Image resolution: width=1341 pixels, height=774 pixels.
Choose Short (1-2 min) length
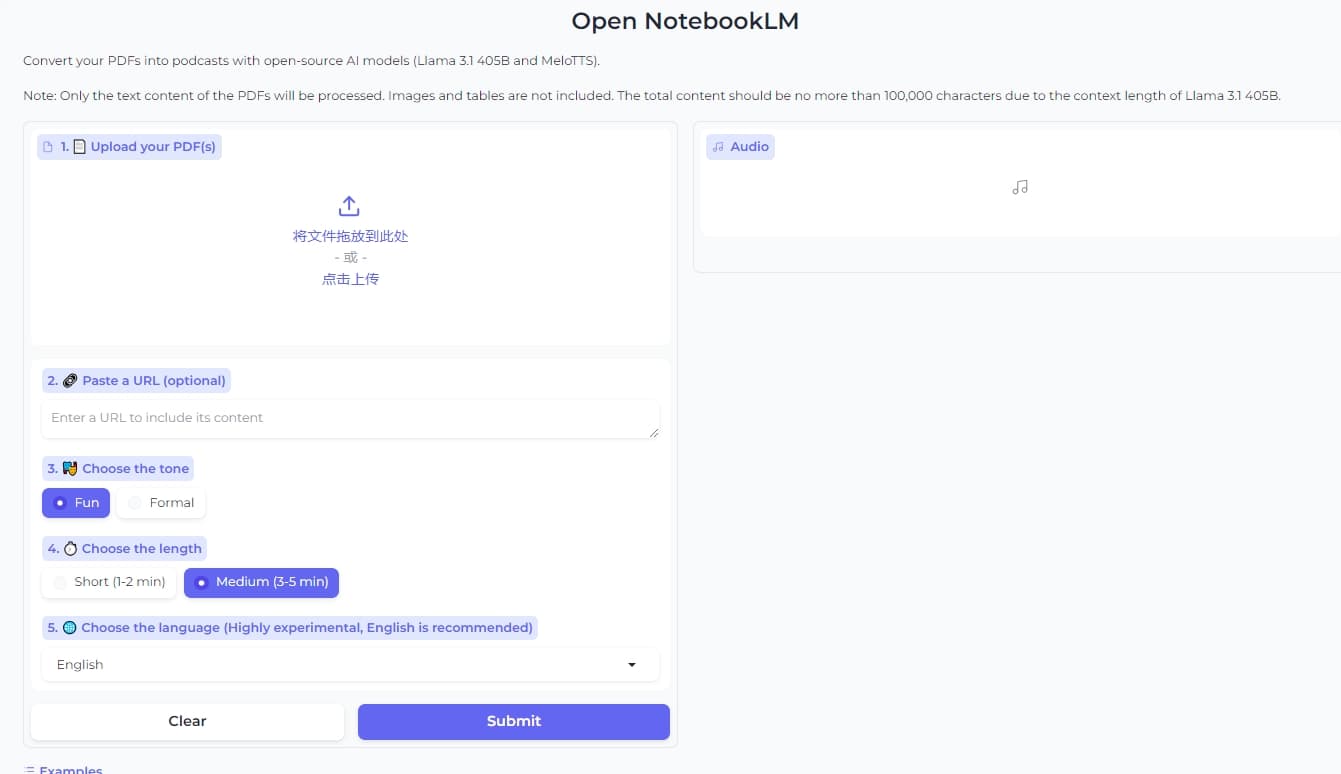point(109,582)
